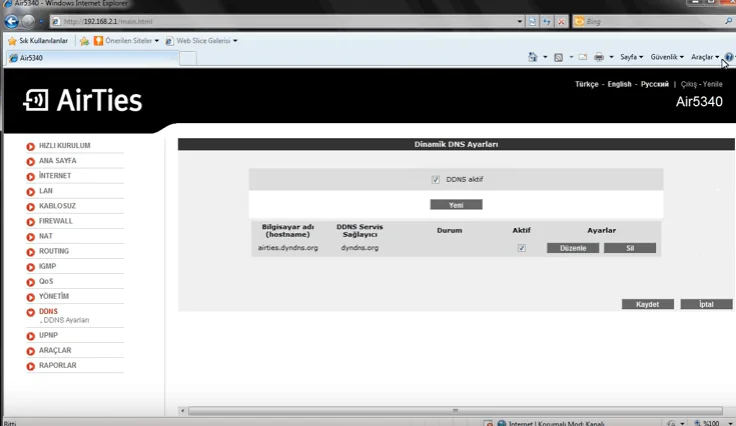This screenshot has width=736, height=426.
Task: Click the red arrow icon next to ANA SAYFA
Action: pyautogui.click(x=31, y=162)
